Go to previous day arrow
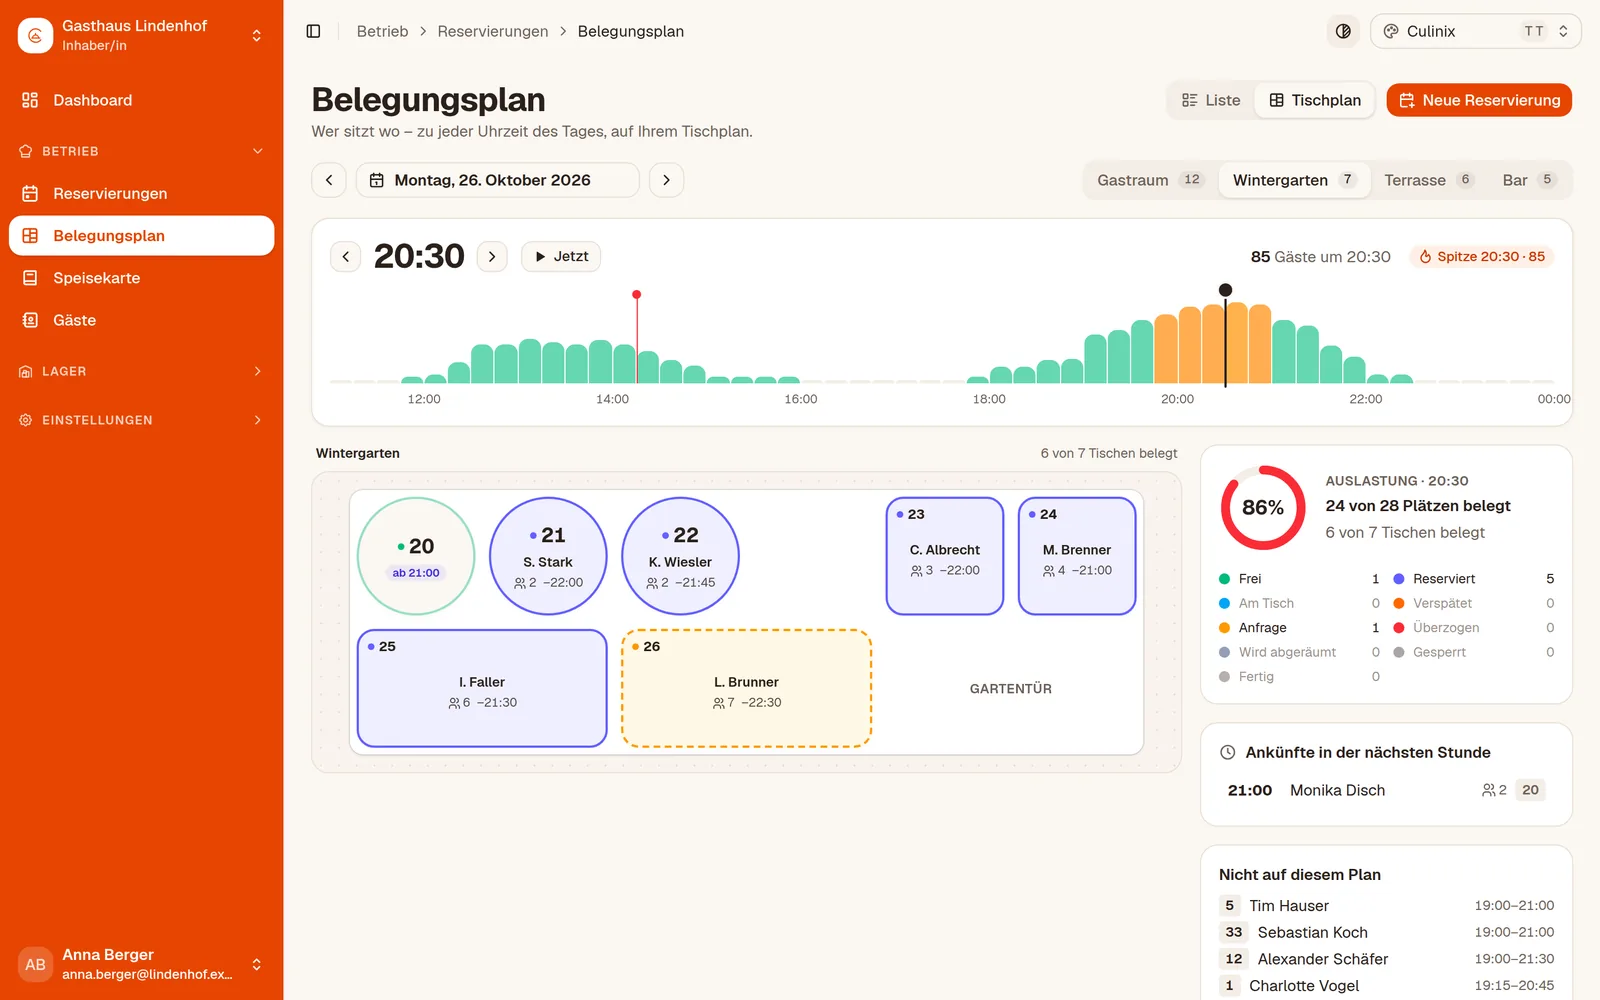Image resolution: width=1600 pixels, height=1000 pixels. [x=329, y=180]
